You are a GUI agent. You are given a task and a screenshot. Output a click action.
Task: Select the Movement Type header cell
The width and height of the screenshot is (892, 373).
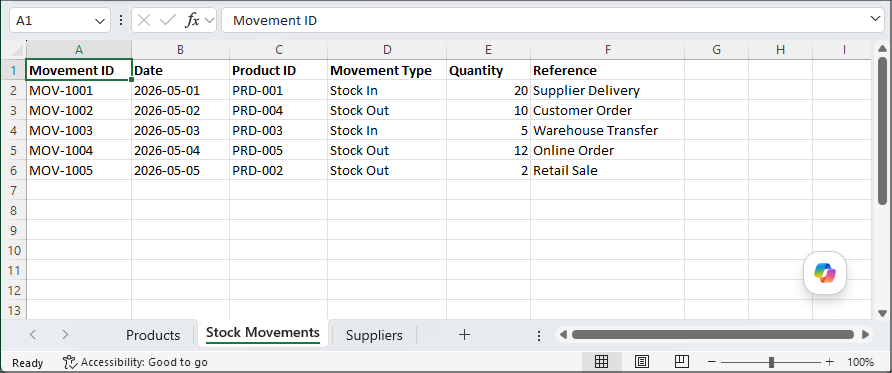click(x=387, y=71)
